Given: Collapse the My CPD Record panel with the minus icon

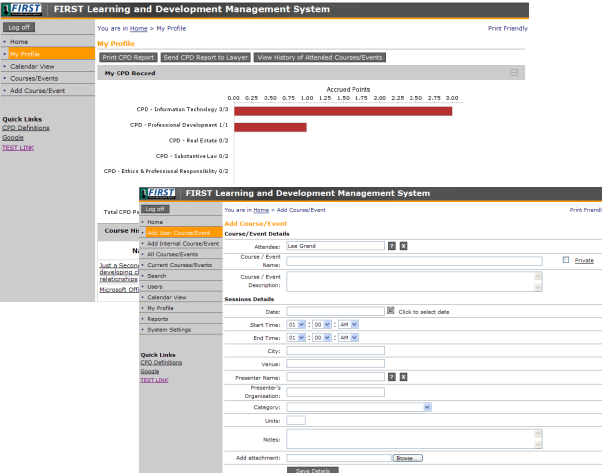Looking at the screenshot, I should (x=514, y=73).
